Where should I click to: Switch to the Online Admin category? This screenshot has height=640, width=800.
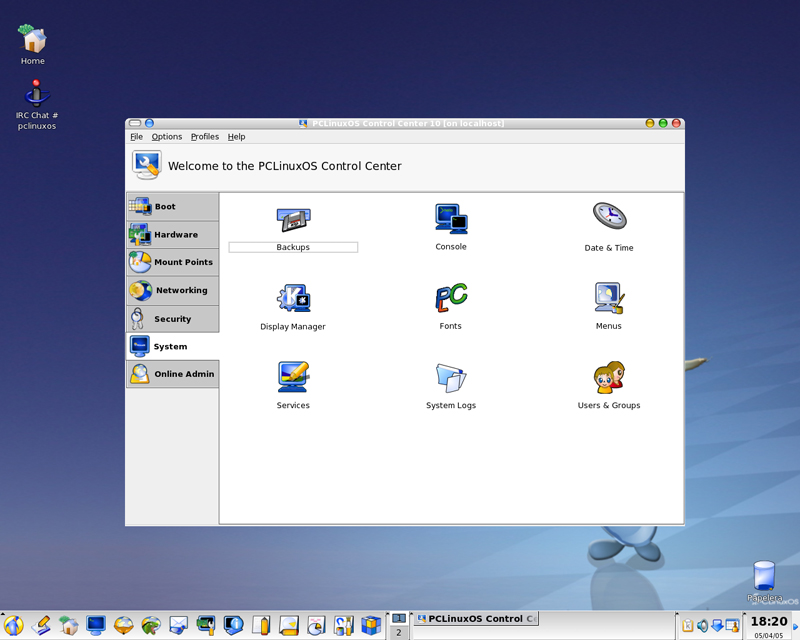173,374
